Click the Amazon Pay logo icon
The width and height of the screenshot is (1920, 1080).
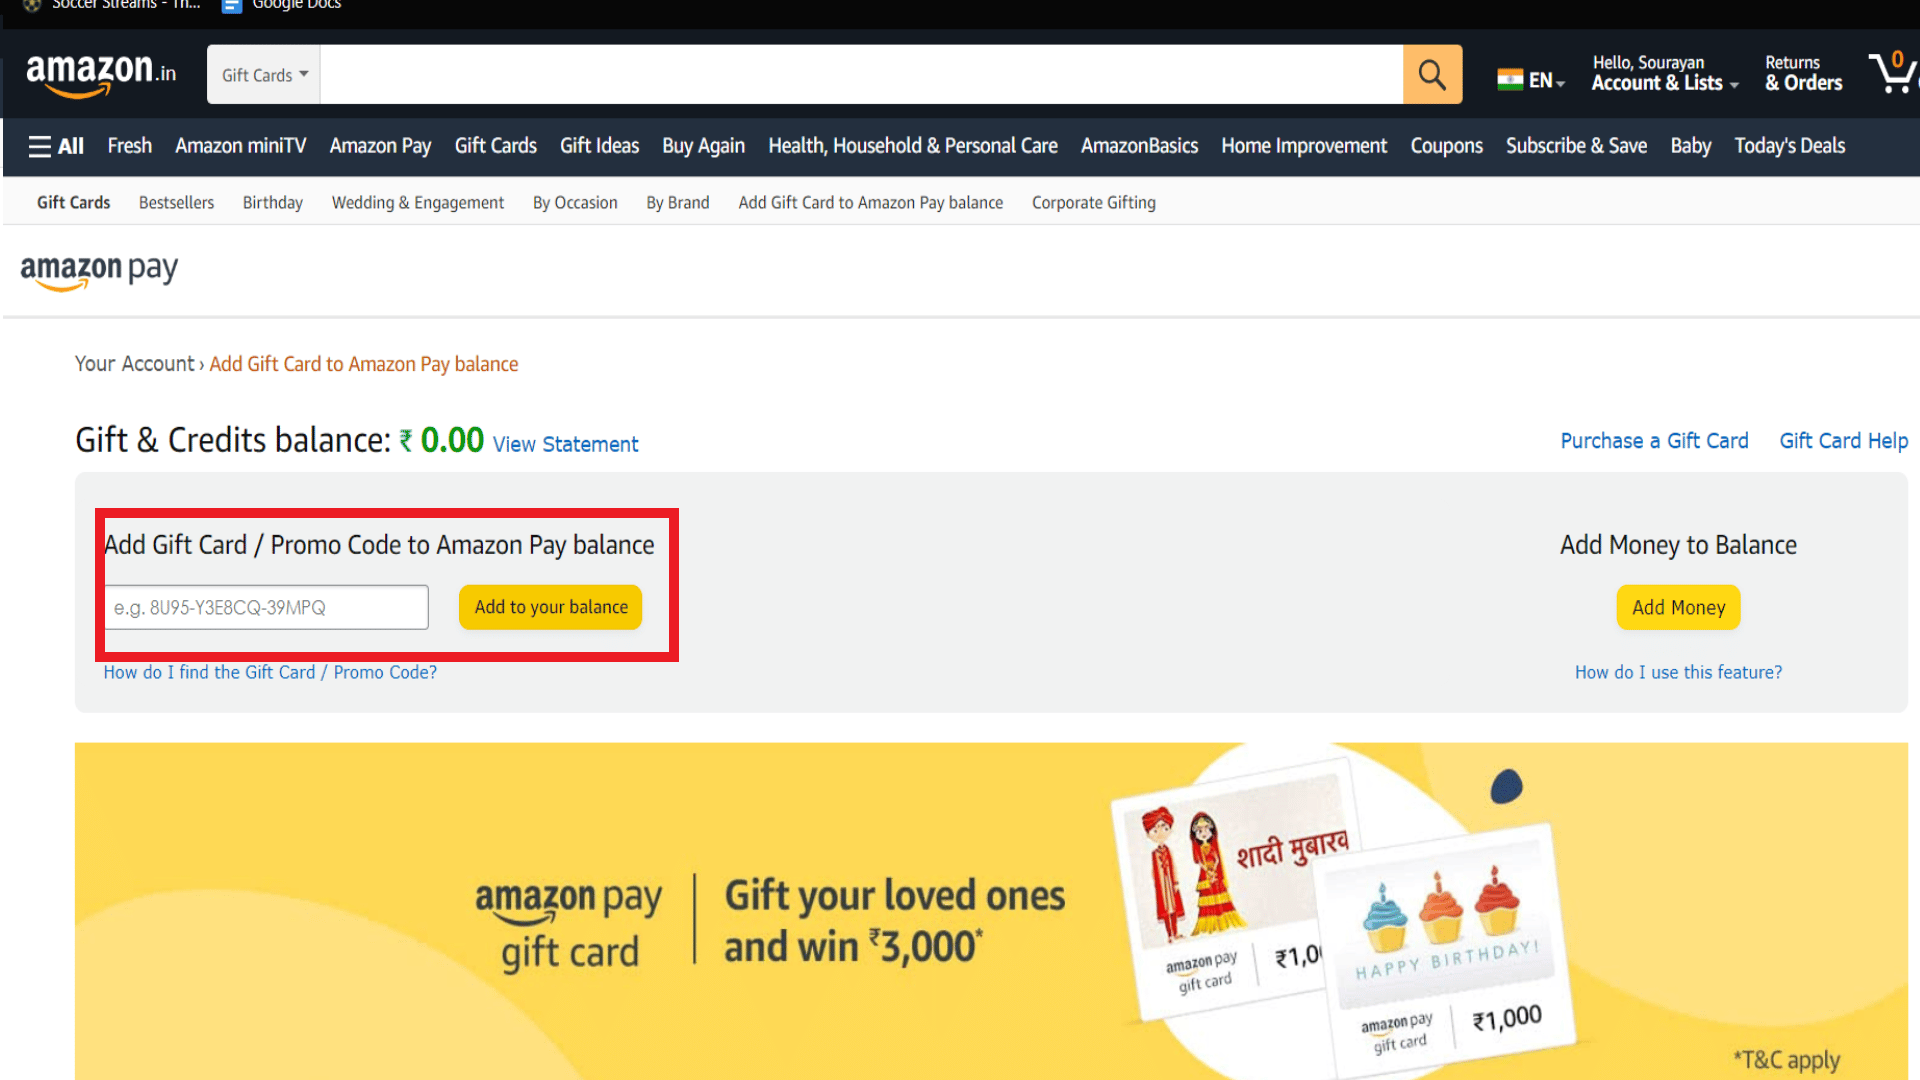point(98,272)
